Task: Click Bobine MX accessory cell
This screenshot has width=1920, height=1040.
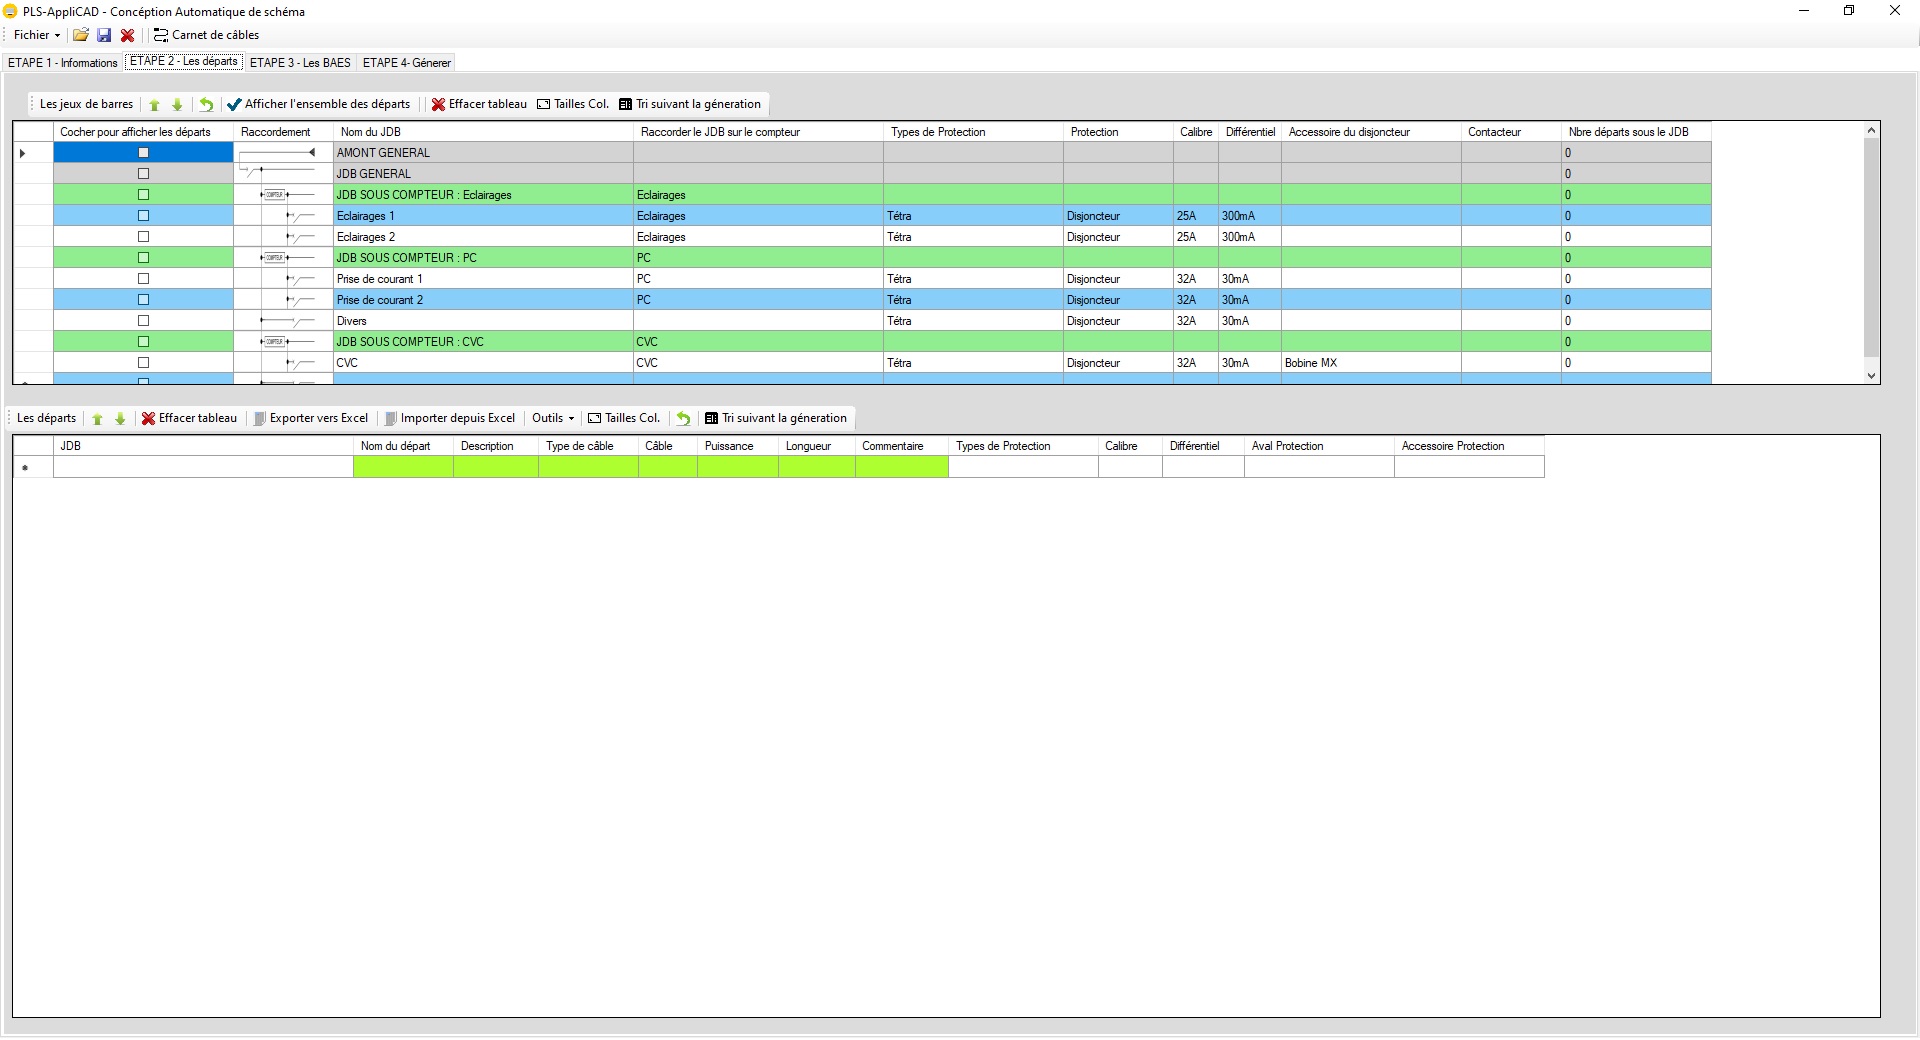Action: pyautogui.click(x=1371, y=363)
